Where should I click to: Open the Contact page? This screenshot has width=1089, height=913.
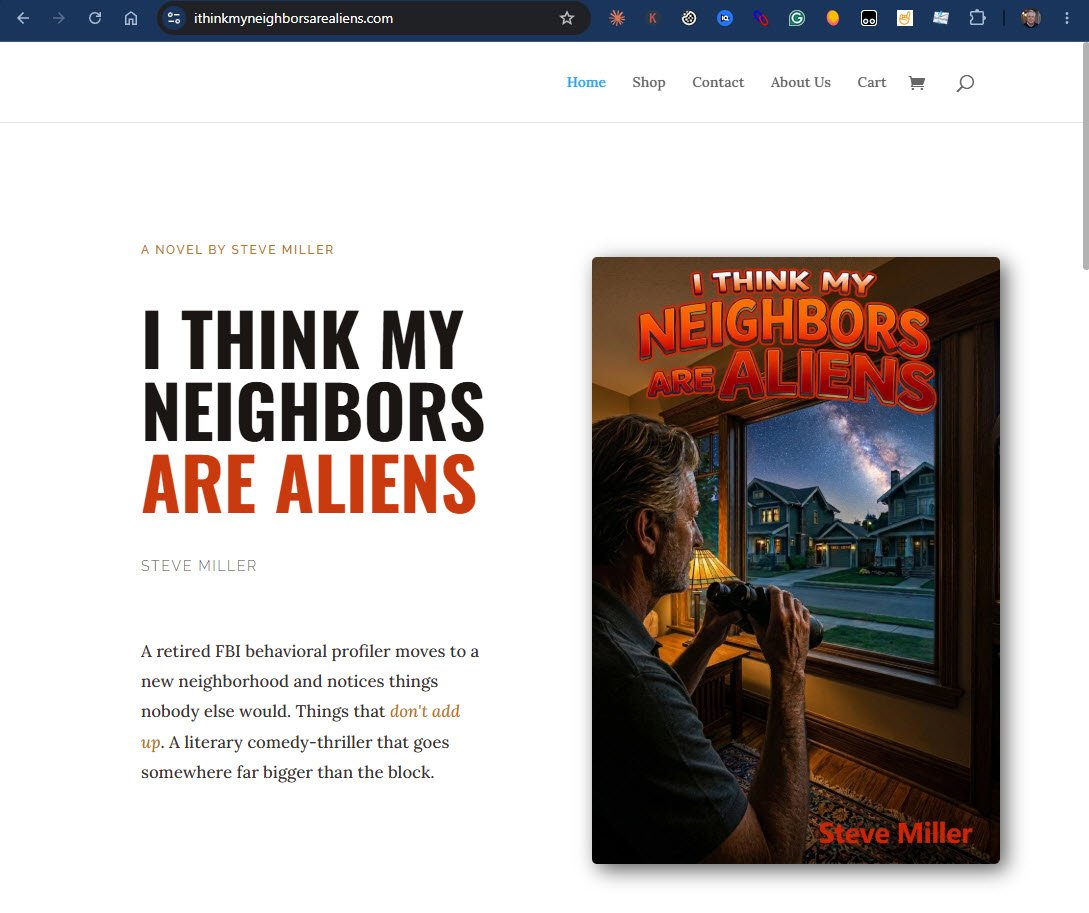click(717, 83)
